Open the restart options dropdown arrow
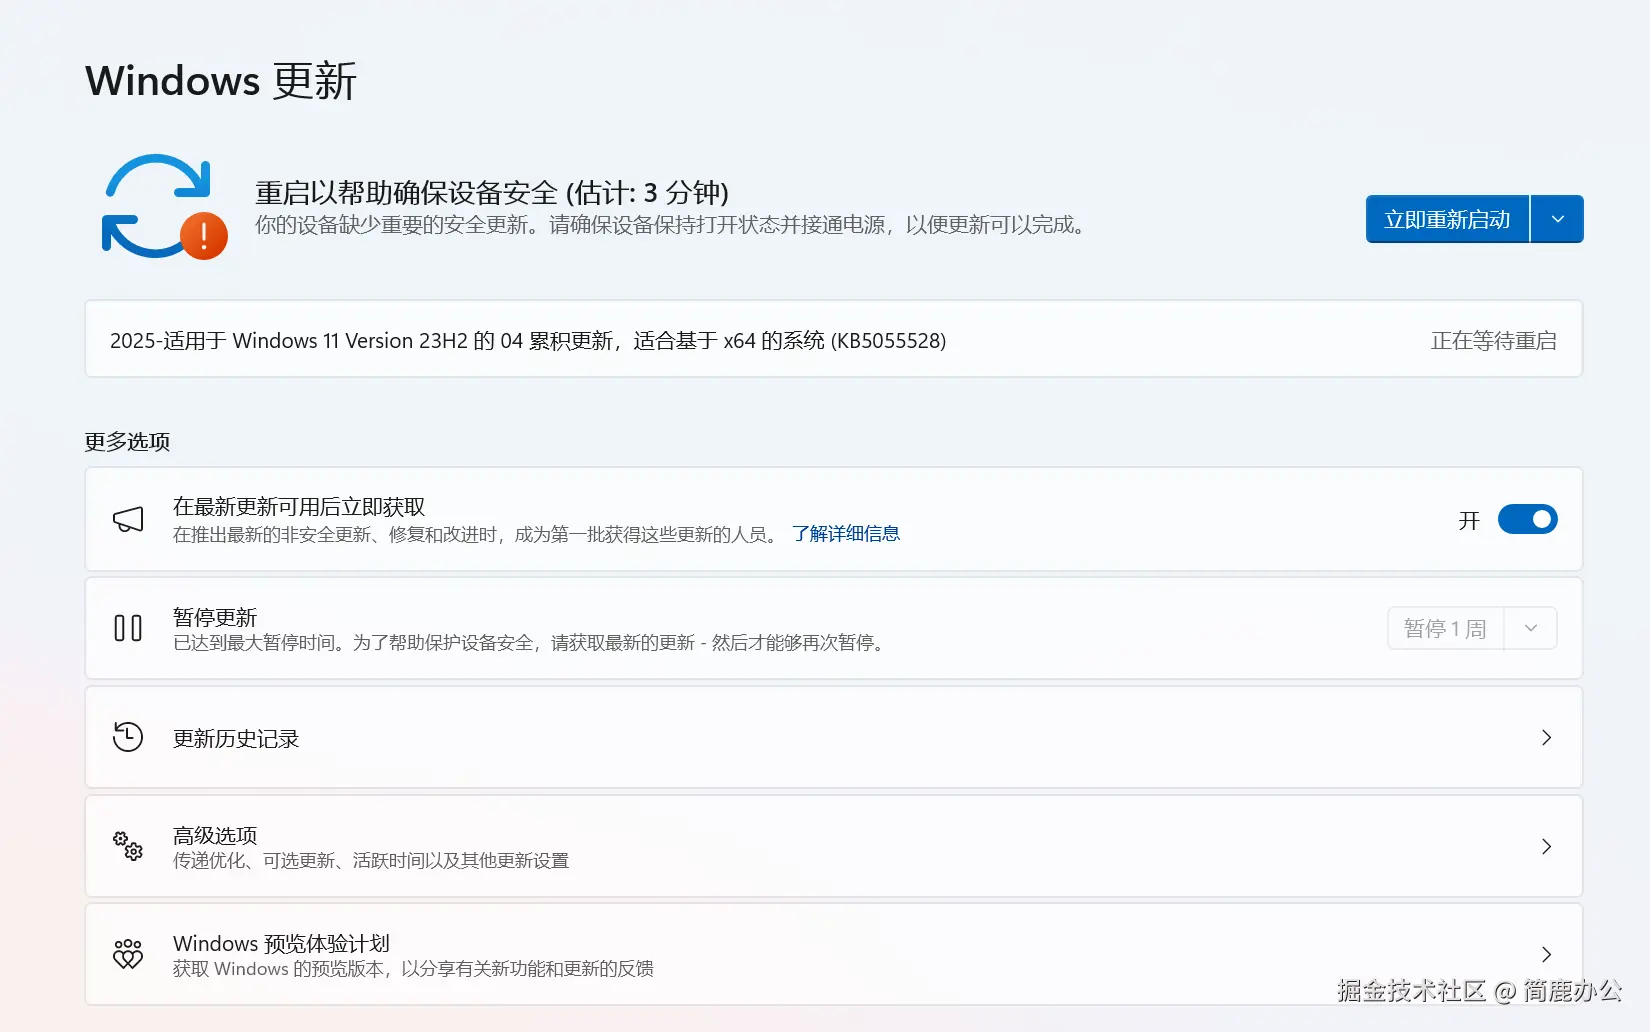Viewport: 1650px width, 1032px height. coord(1557,219)
